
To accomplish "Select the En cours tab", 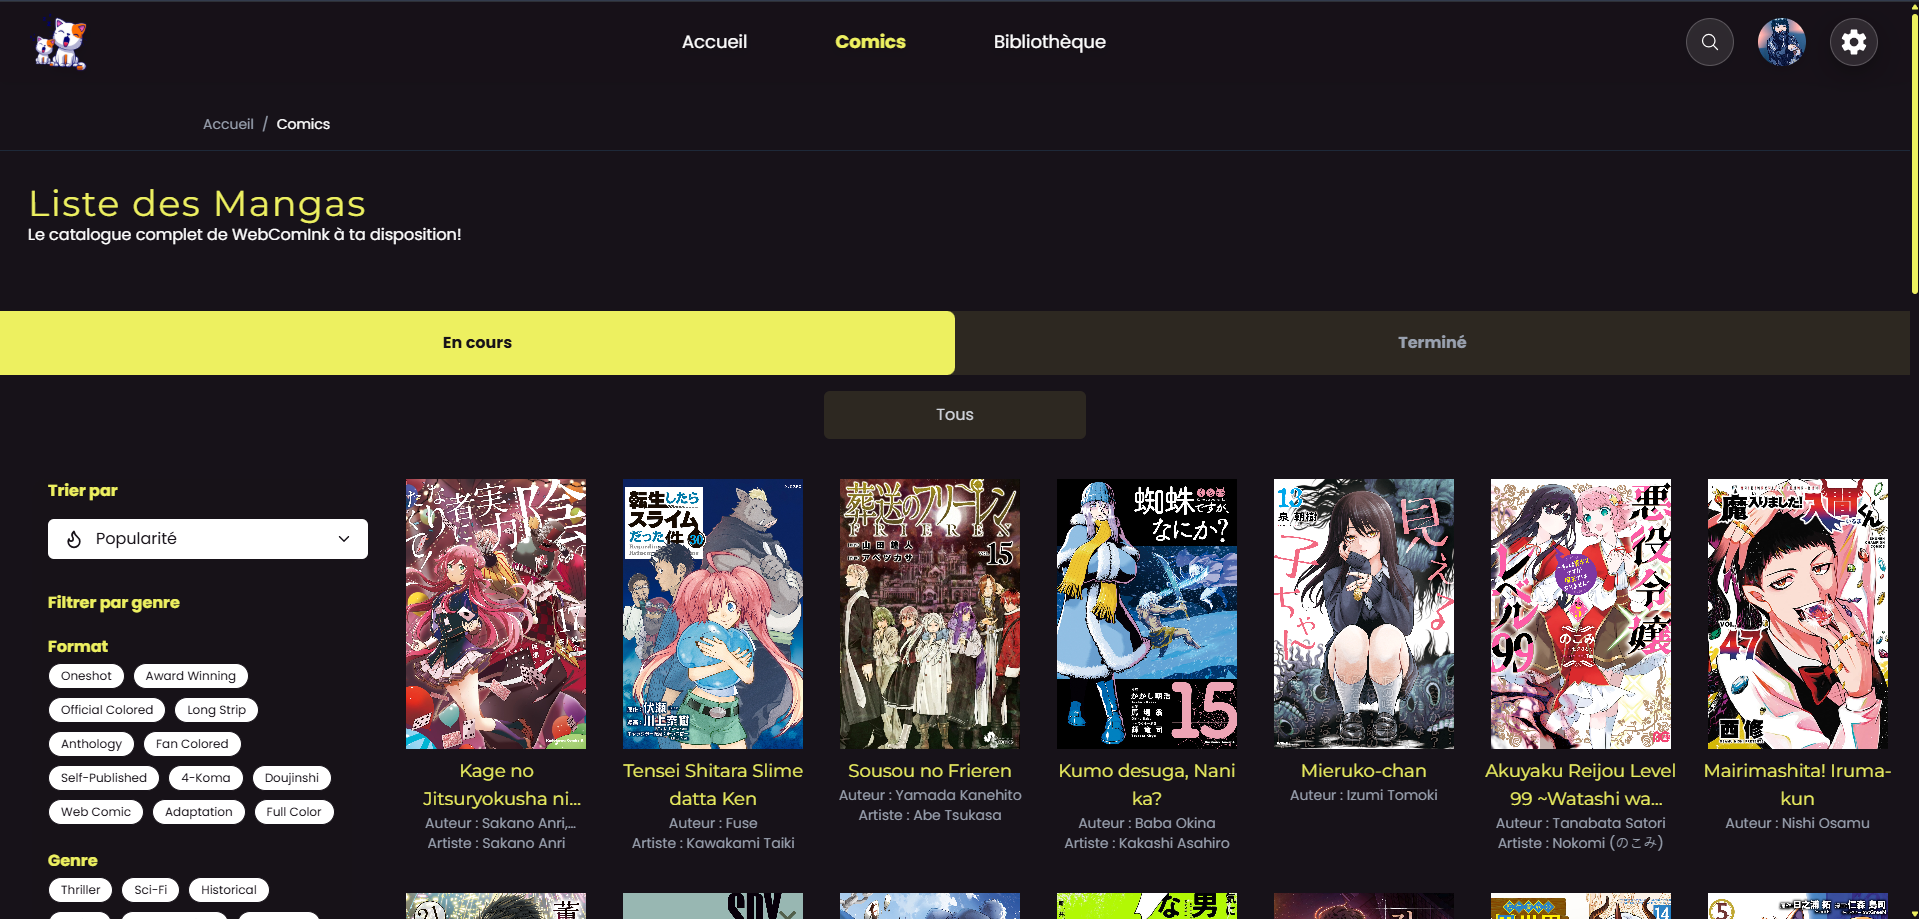I will 477,343.
